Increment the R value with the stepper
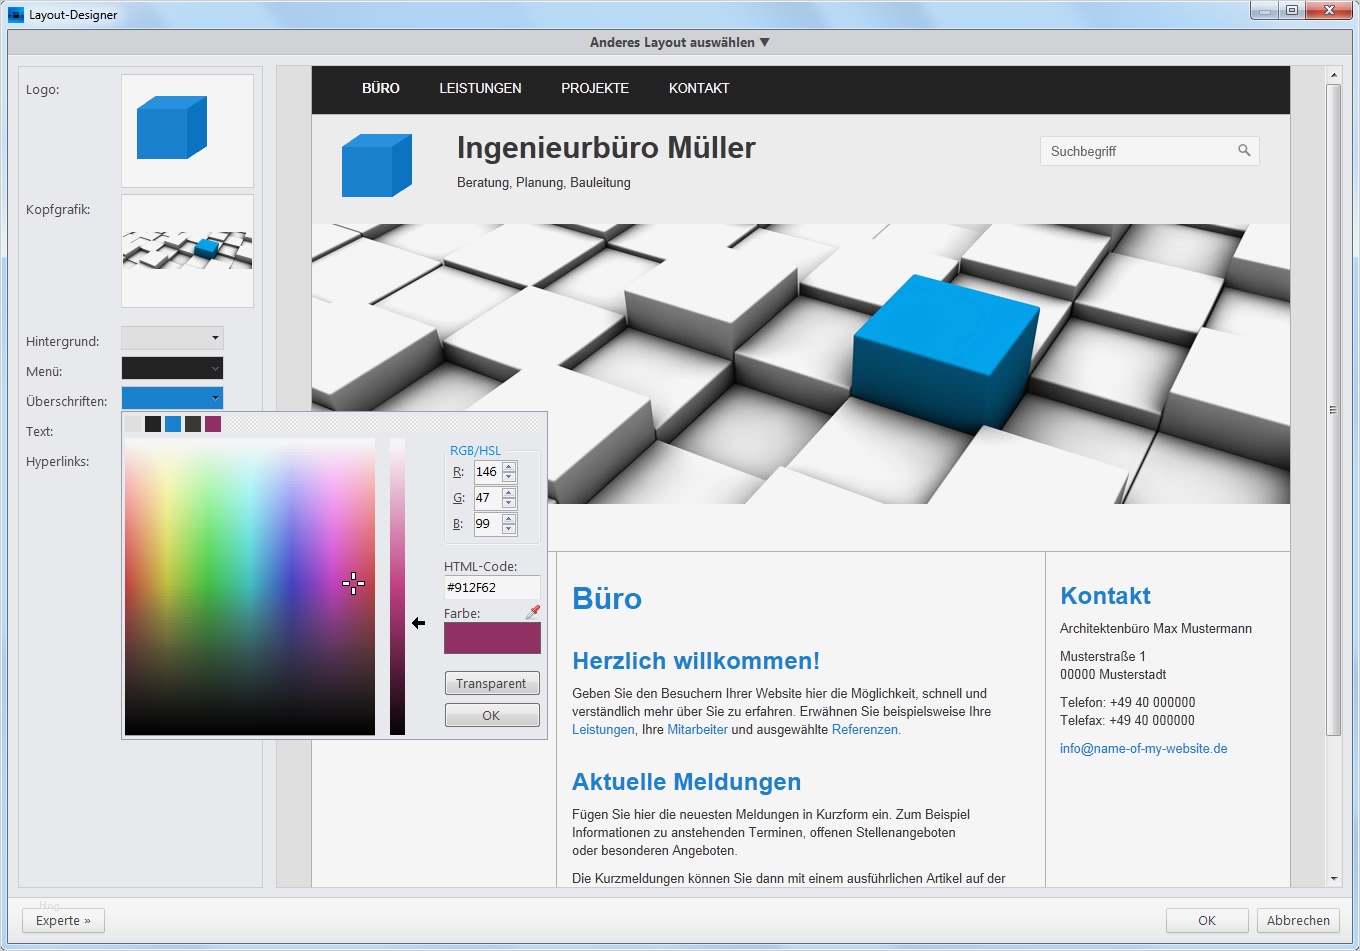This screenshot has width=1360, height=951. pyautogui.click(x=509, y=467)
